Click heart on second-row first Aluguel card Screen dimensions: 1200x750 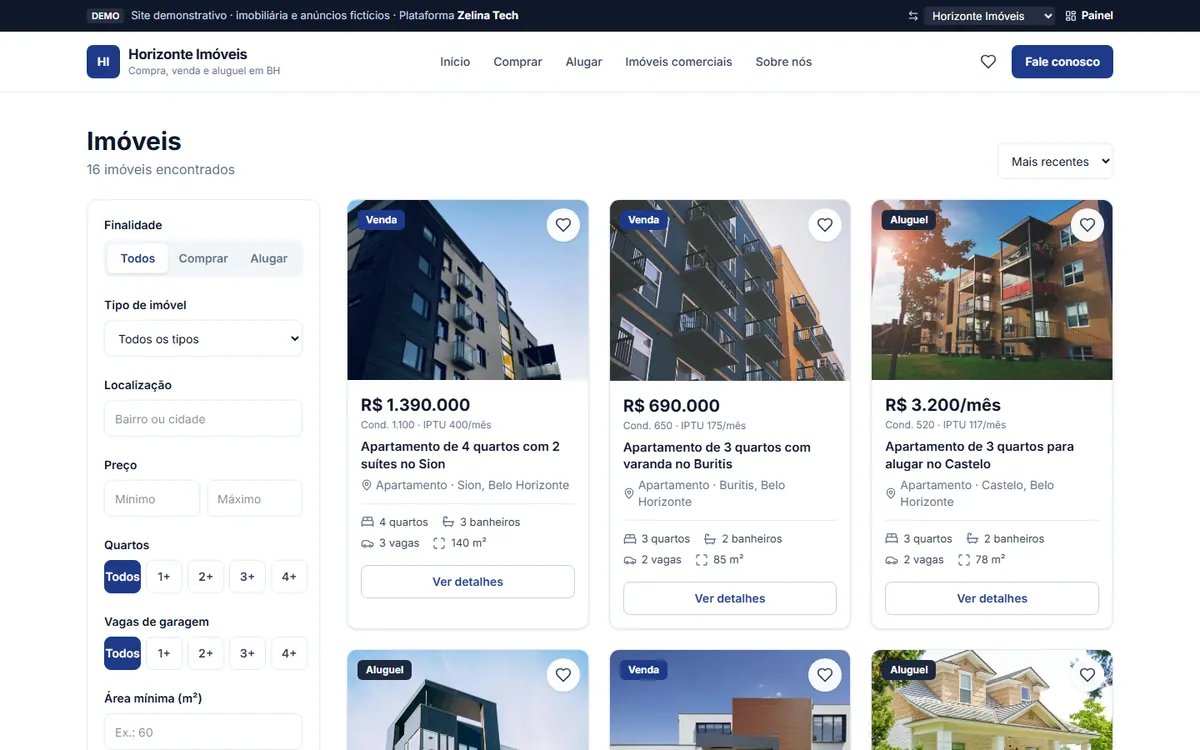pos(563,675)
